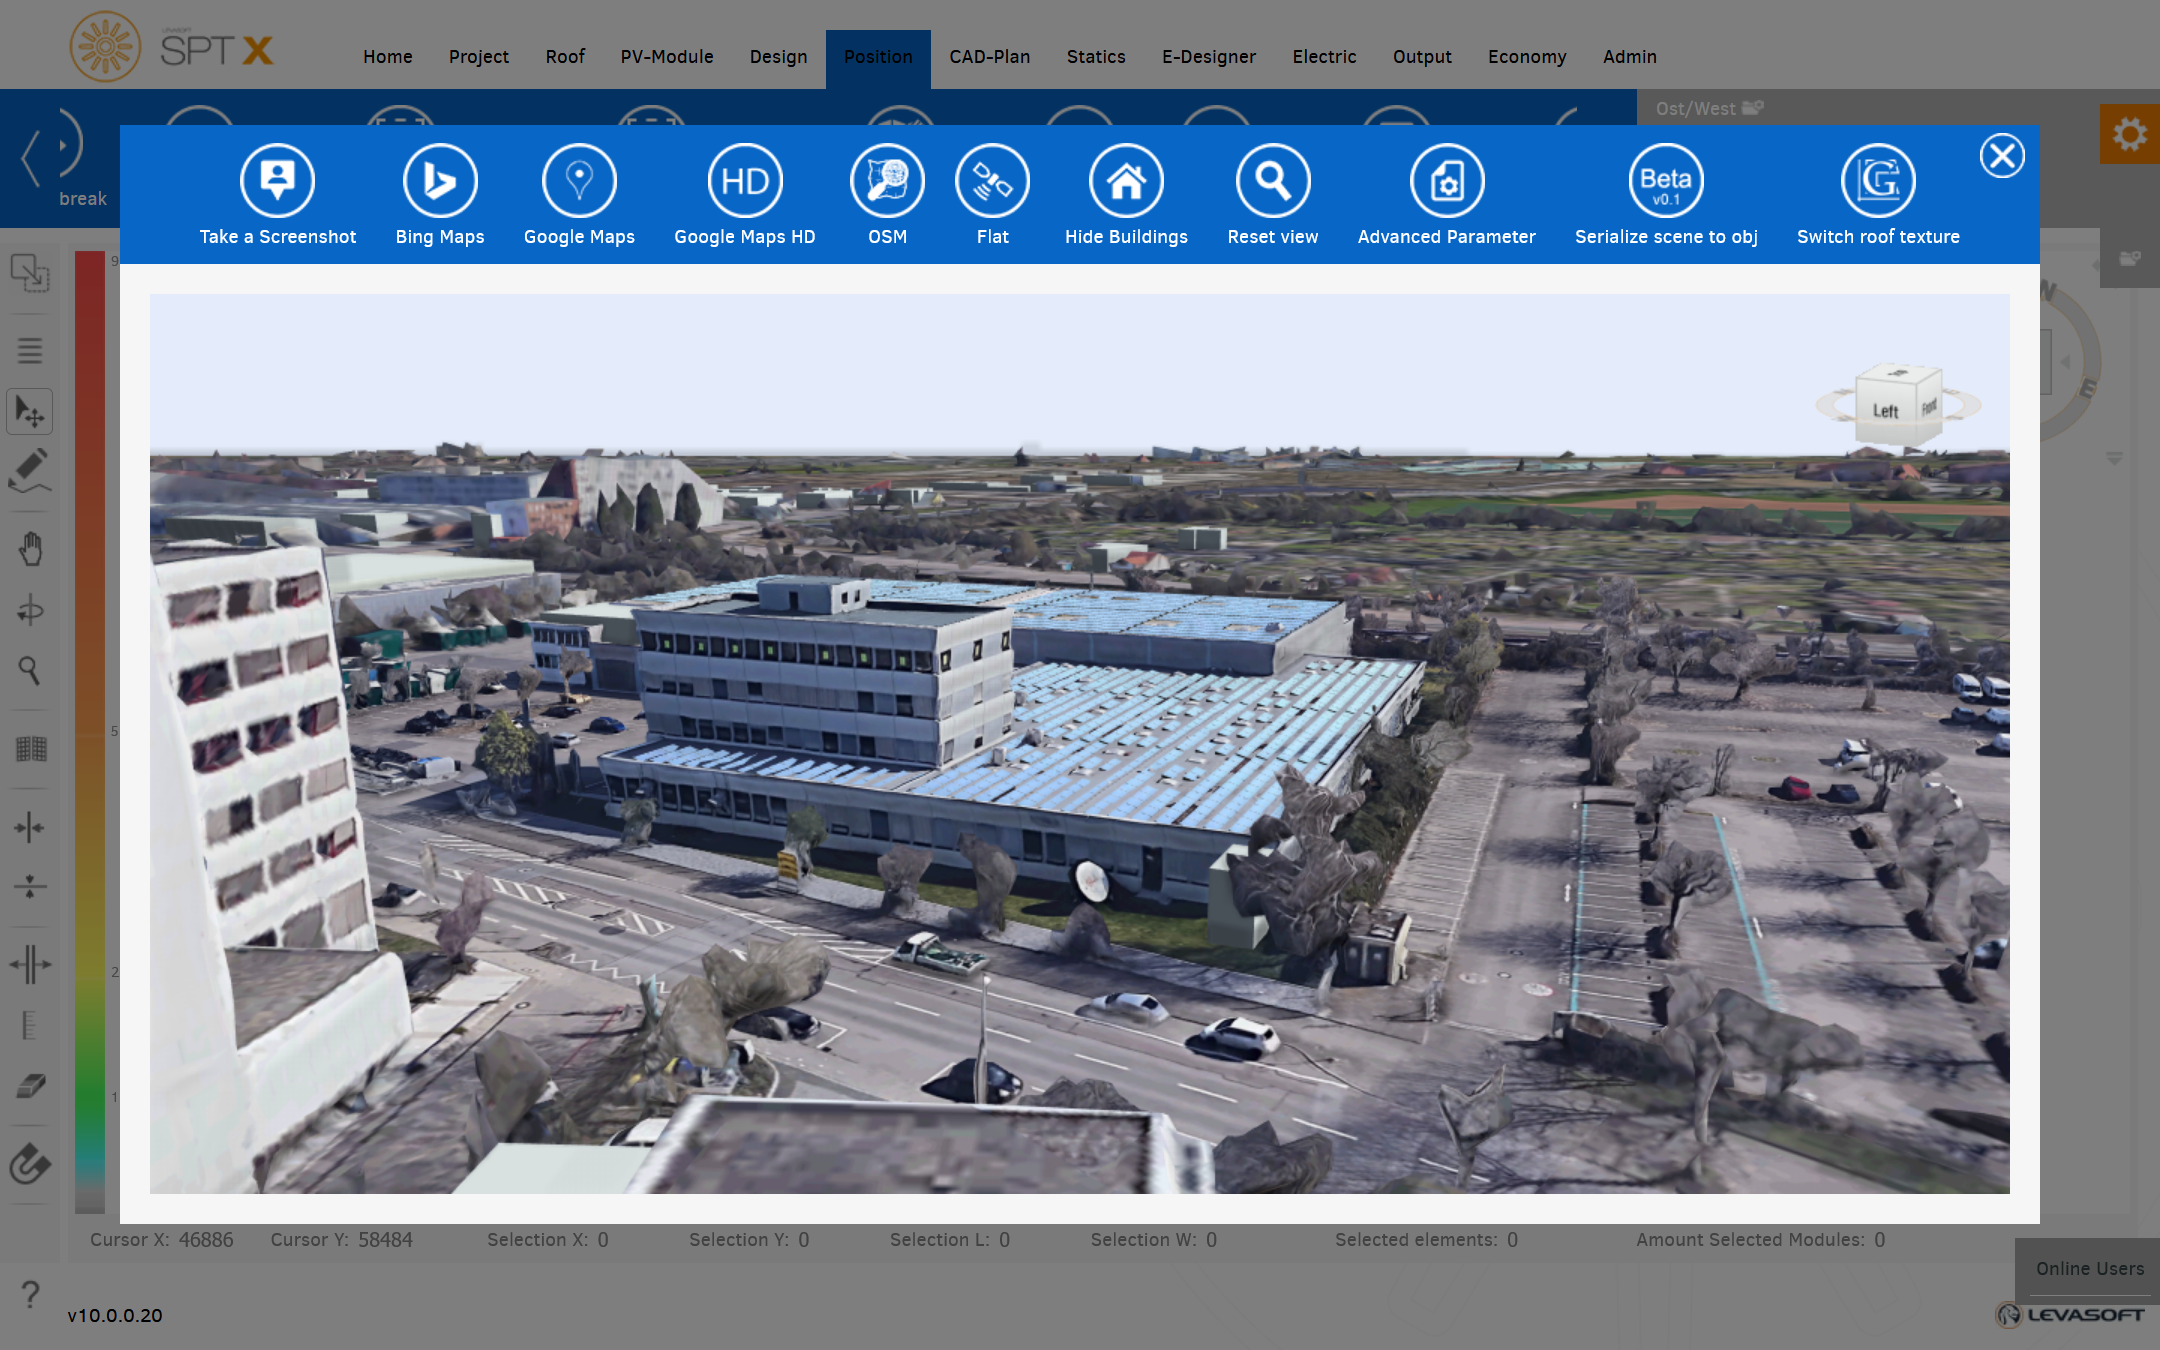Open Advanced Parameter settings

point(1446,181)
